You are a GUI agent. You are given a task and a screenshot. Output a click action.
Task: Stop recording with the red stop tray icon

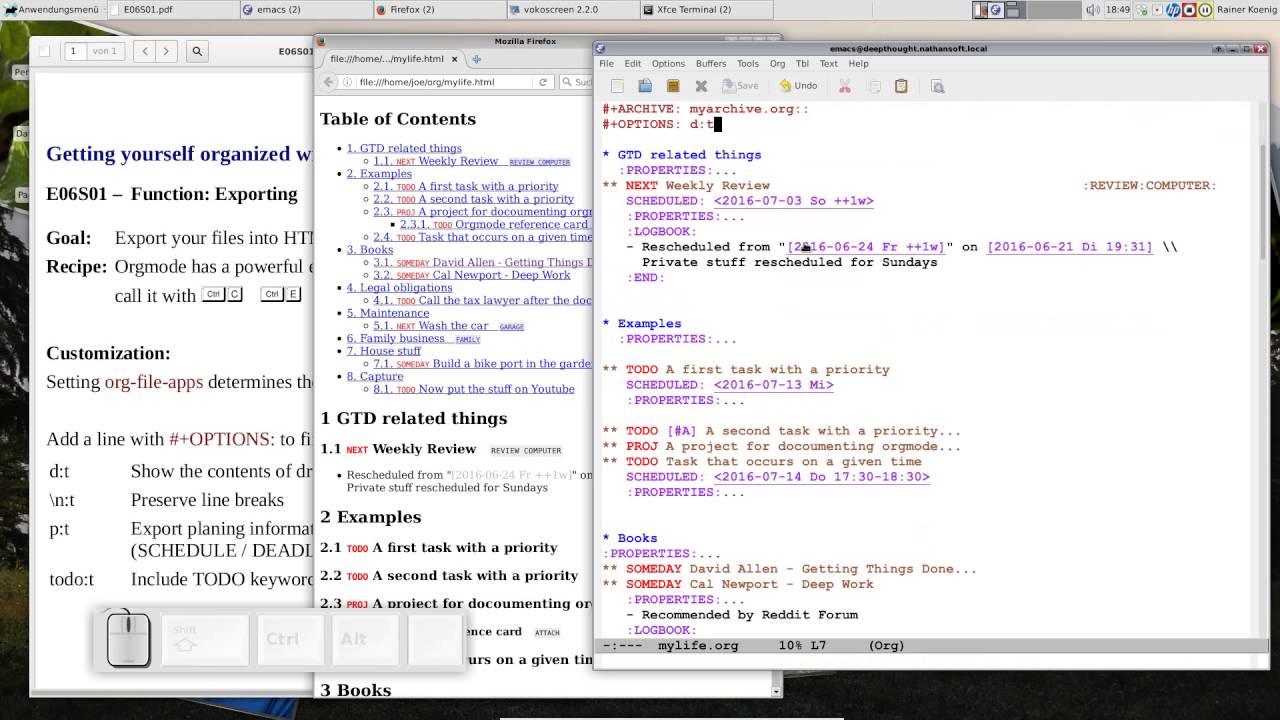(x=1189, y=10)
